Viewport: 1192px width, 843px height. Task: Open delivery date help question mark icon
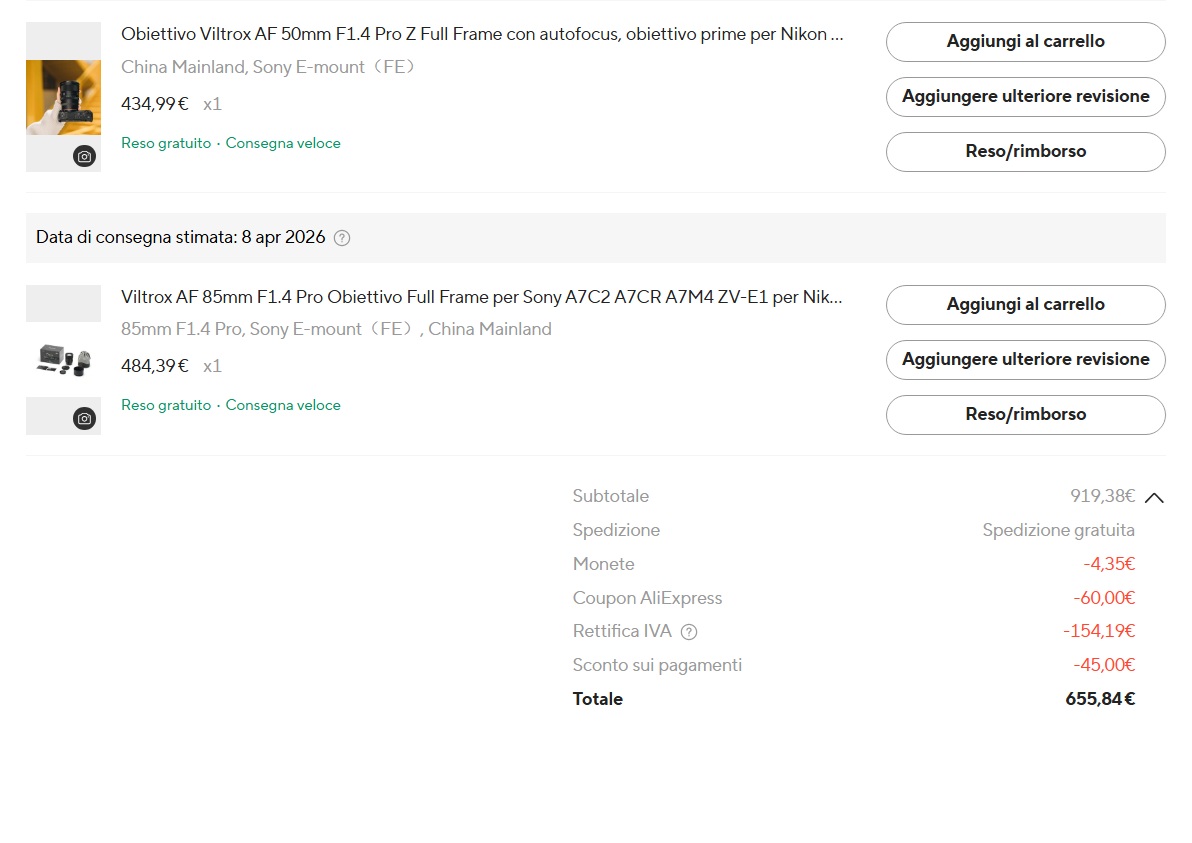(342, 238)
